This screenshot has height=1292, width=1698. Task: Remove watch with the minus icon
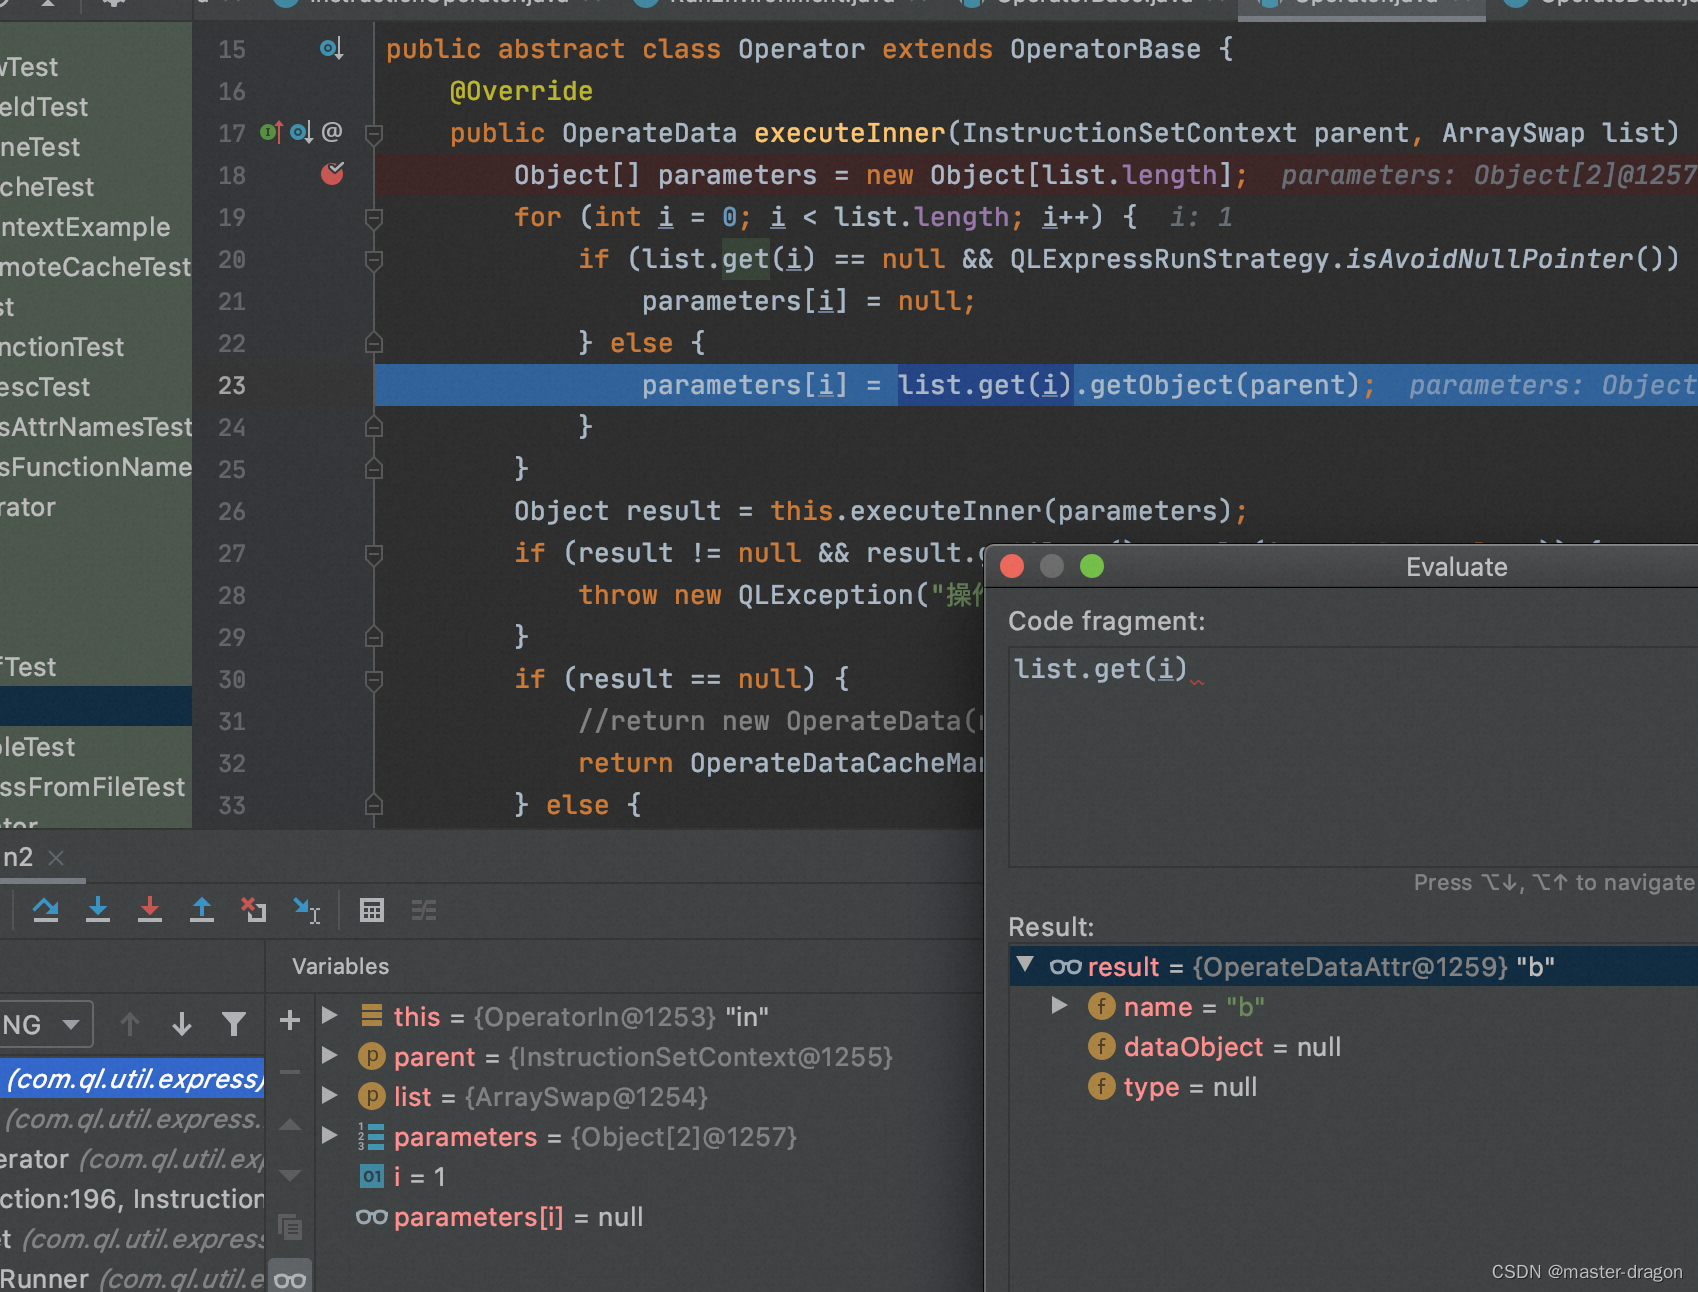(290, 1072)
